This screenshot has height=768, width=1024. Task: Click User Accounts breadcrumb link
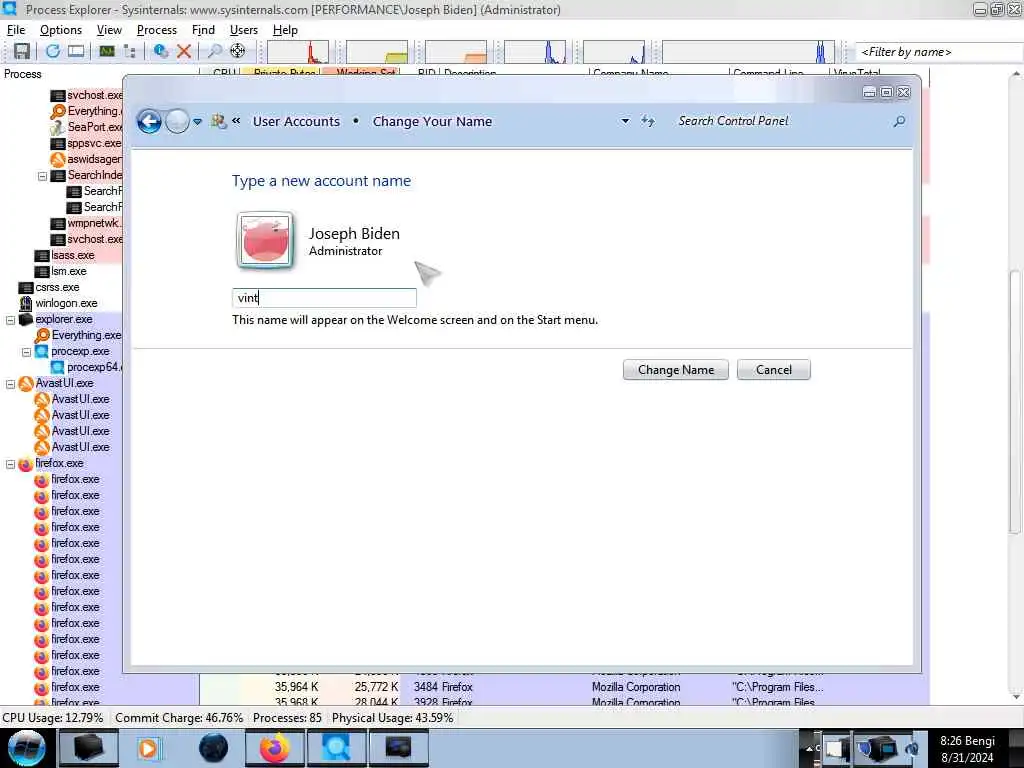[296, 121]
